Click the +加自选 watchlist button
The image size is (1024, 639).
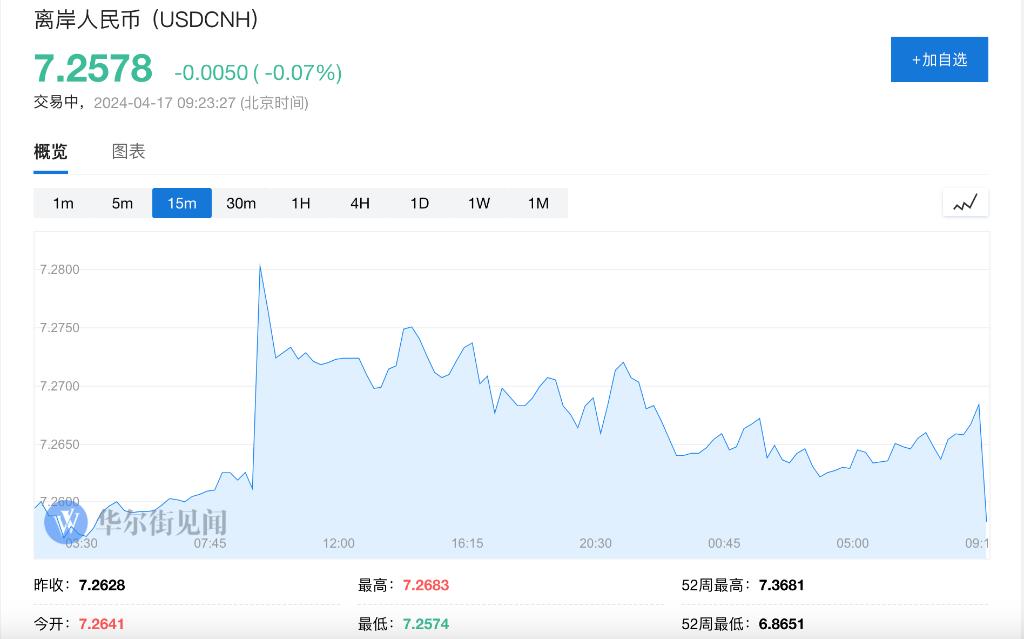point(938,59)
